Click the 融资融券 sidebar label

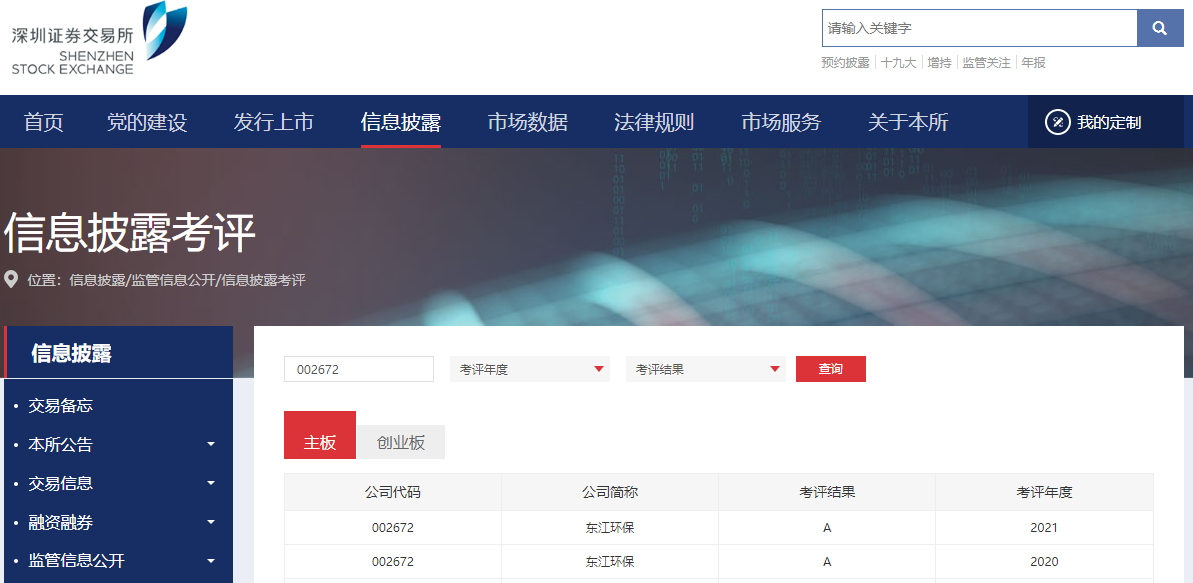(61, 523)
